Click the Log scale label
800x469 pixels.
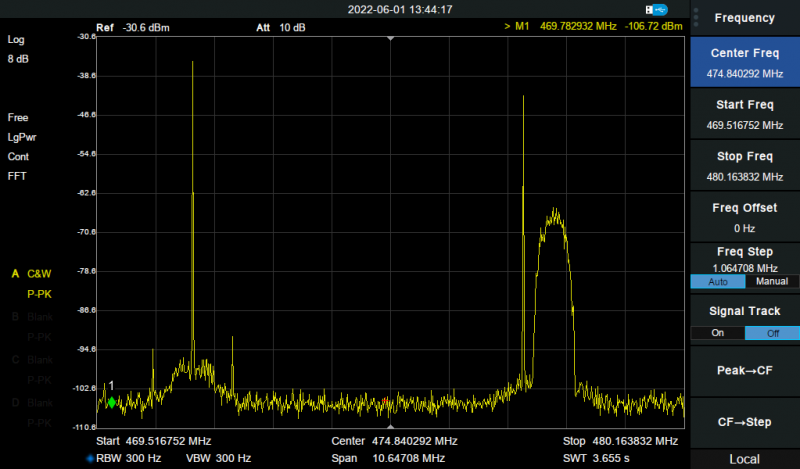point(16,40)
